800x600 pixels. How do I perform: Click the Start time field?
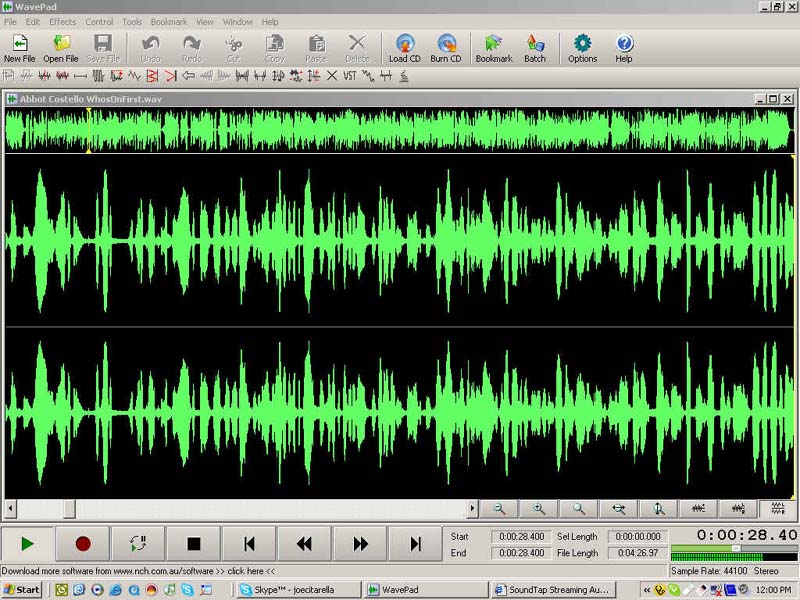coord(521,537)
